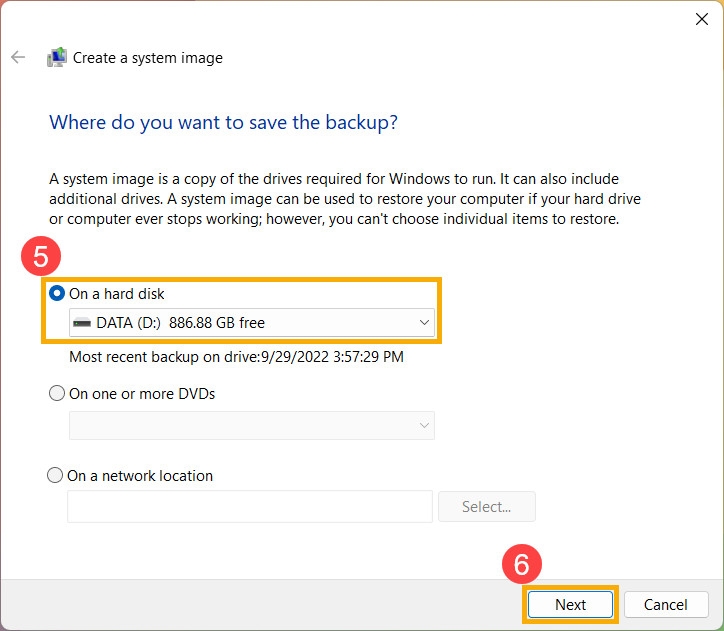Click the Create a system image wizard icon
The height and width of the screenshot is (631, 724).
point(57,58)
